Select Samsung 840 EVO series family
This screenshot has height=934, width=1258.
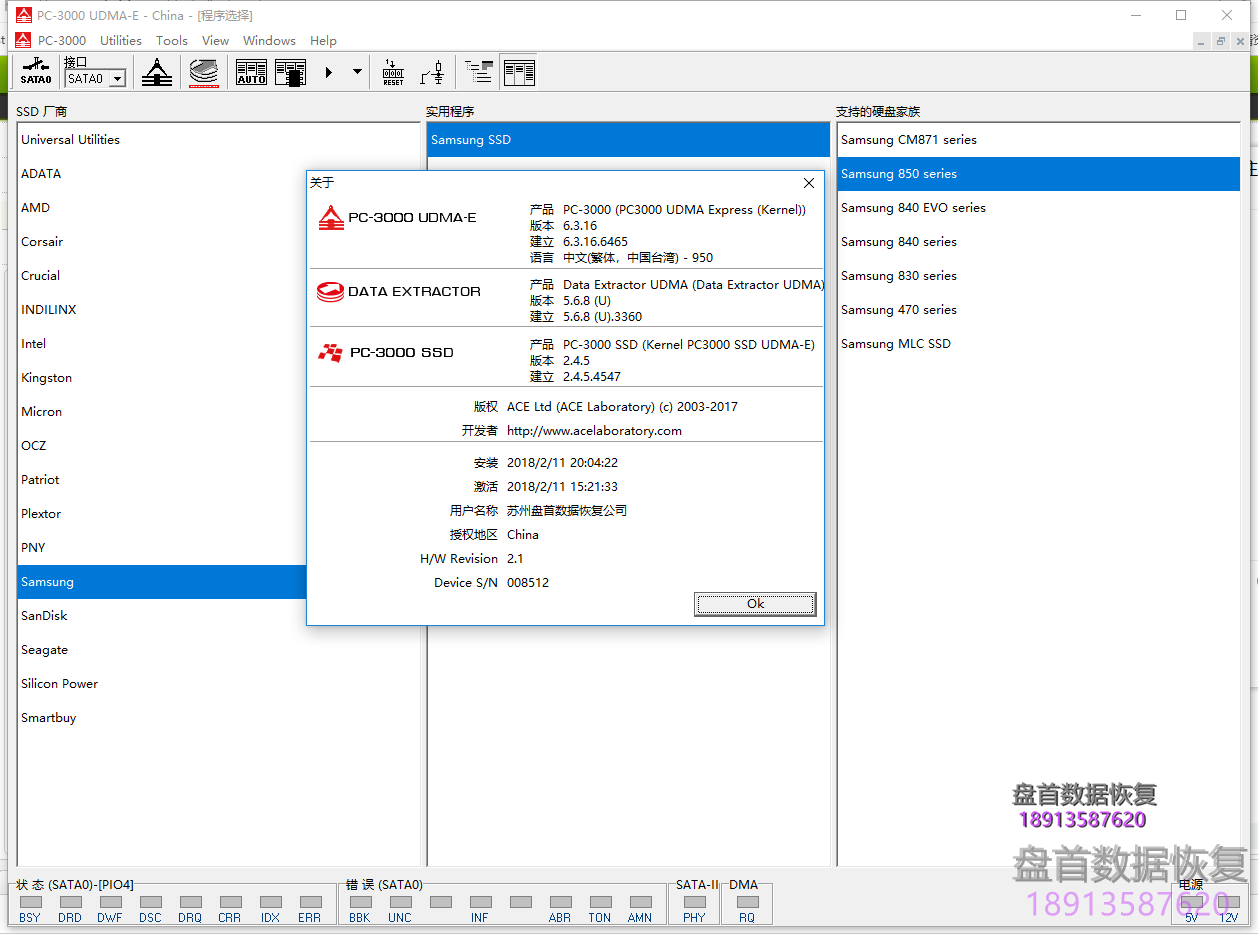[x=913, y=208]
